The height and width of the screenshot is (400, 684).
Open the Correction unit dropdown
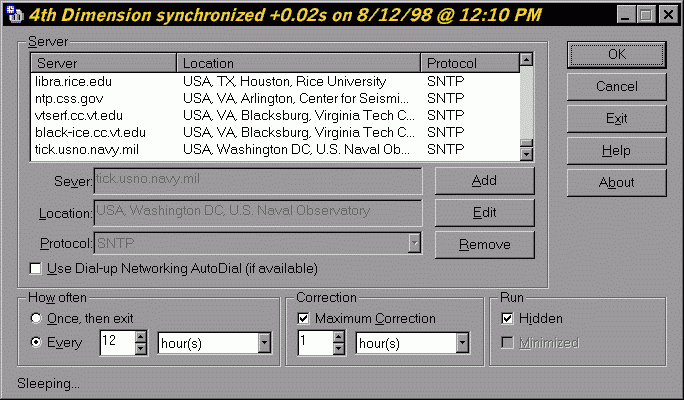(461, 343)
